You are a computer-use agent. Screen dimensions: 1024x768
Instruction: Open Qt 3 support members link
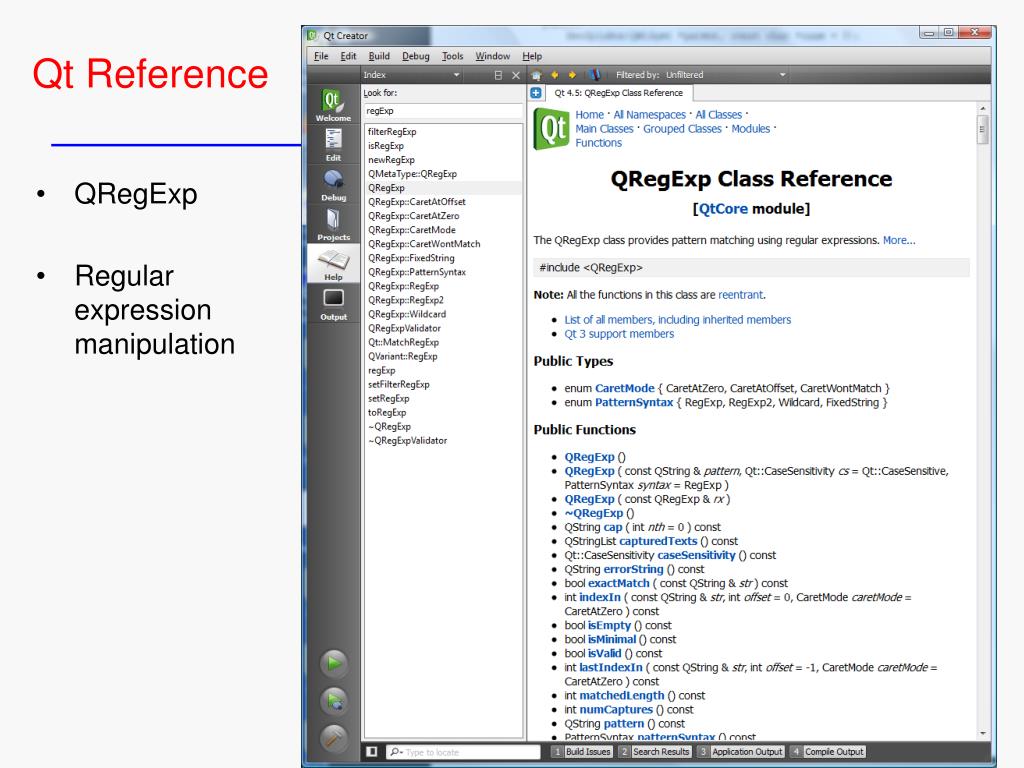coord(618,334)
